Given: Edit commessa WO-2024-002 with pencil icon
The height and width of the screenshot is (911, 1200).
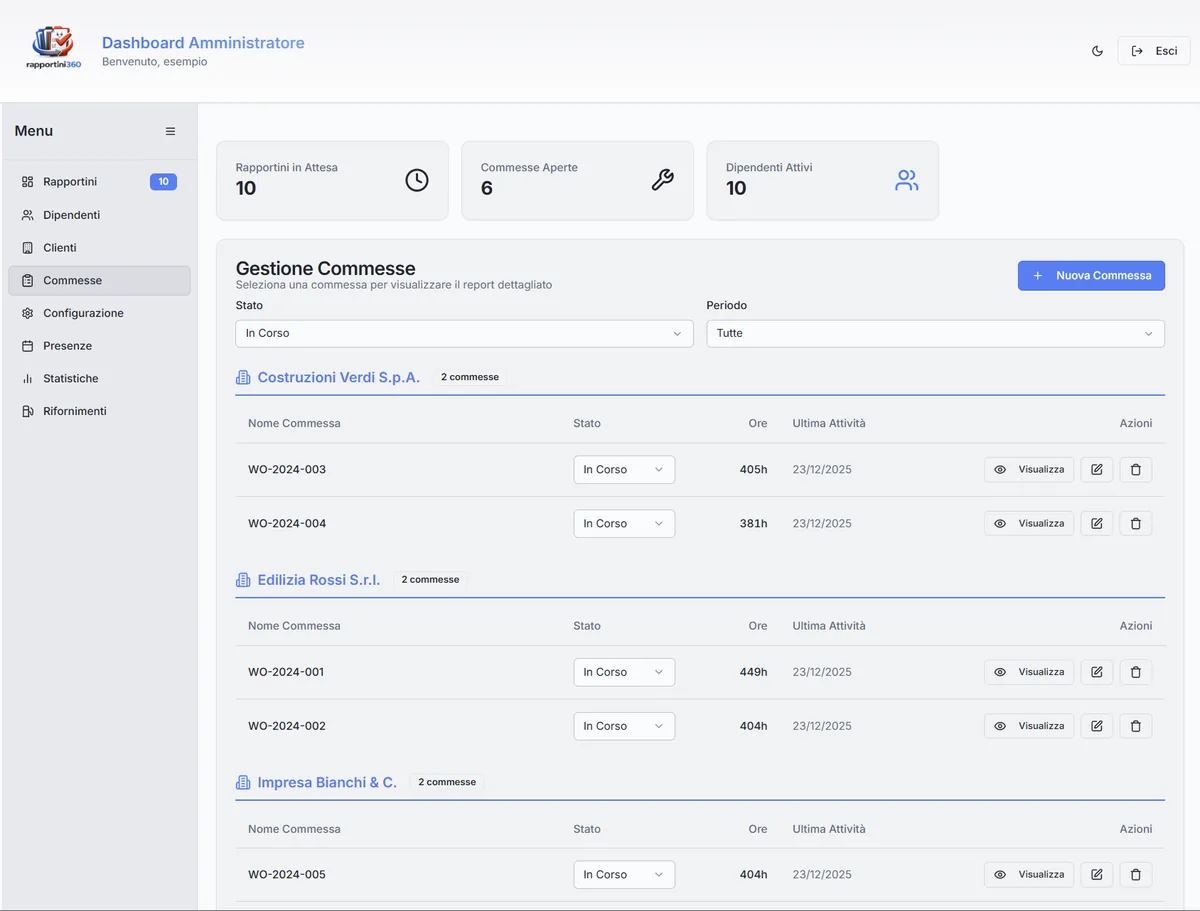Looking at the screenshot, I should coord(1097,726).
